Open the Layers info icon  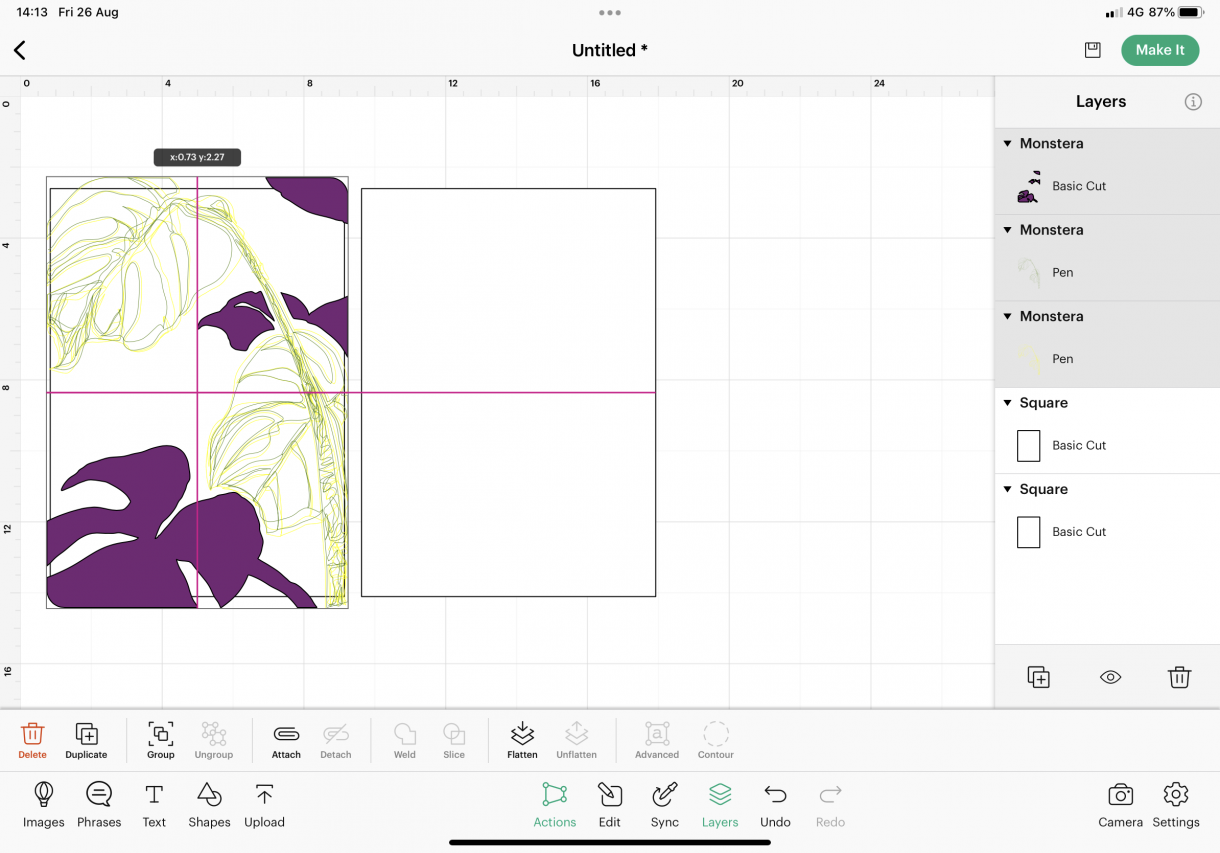tap(1193, 102)
